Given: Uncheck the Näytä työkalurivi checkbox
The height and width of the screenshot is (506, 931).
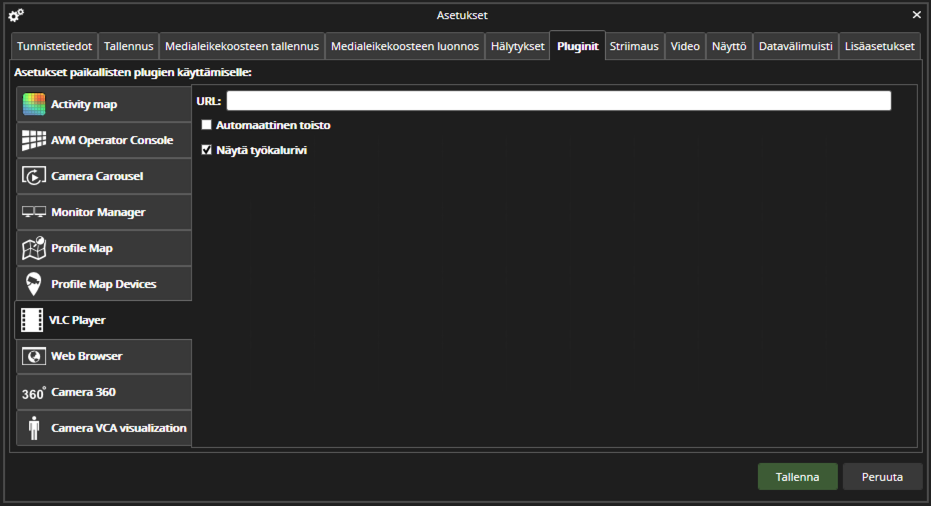Looking at the screenshot, I should [x=207, y=150].
